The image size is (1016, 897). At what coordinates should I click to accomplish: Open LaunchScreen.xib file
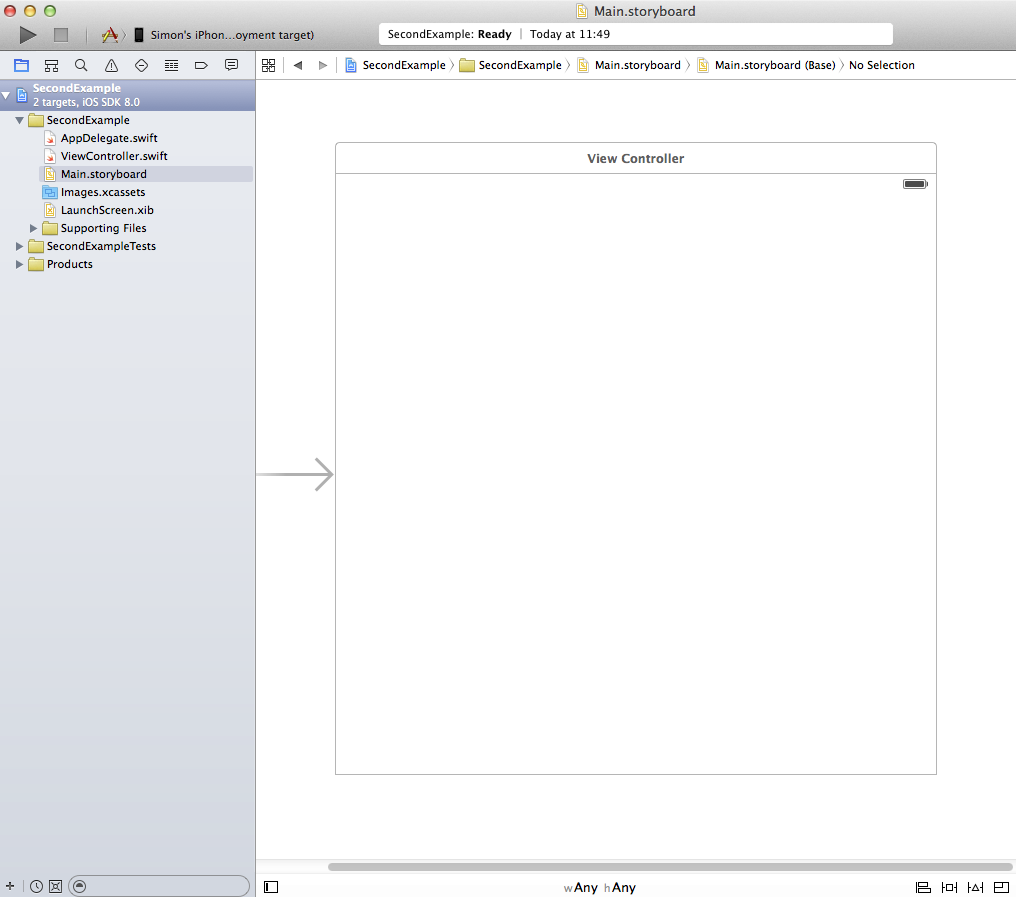click(x=107, y=211)
